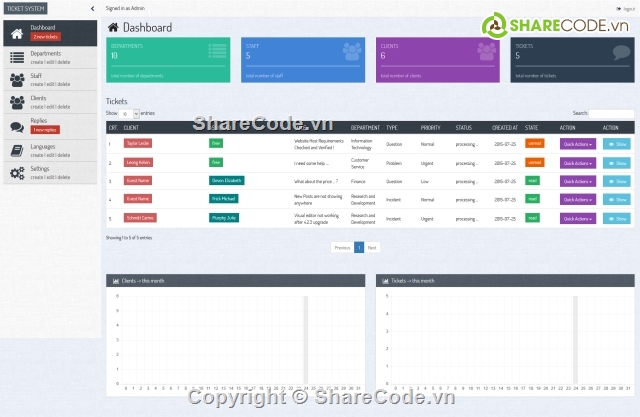The width and height of the screenshot is (640, 417).
Task: Expand Quick Actions for the Finance ticket
Action: point(578,181)
